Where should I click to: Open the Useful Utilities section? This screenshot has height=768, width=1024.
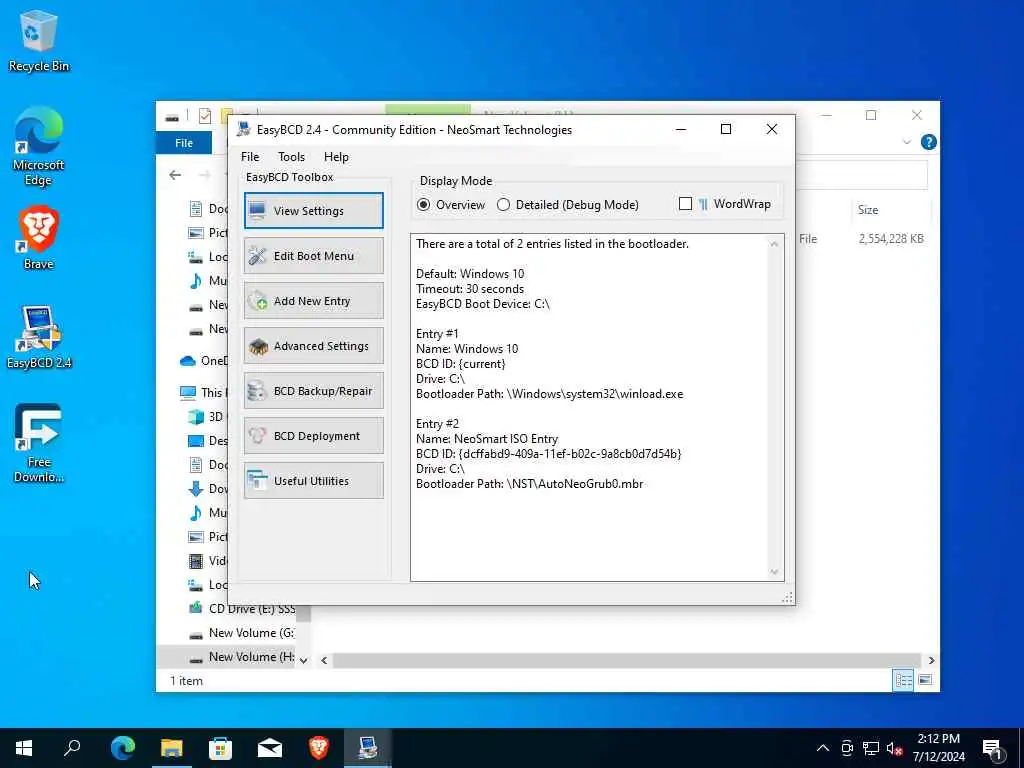click(313, 481)
